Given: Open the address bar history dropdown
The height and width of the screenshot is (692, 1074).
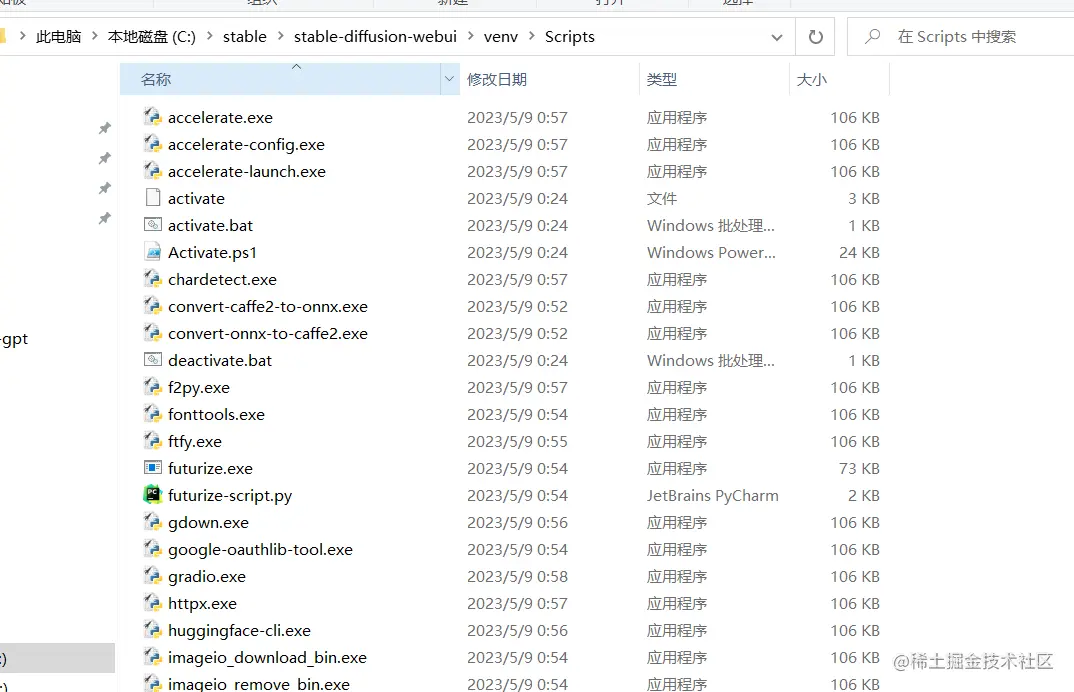Looking at the screenshot, I should (777, 37).
